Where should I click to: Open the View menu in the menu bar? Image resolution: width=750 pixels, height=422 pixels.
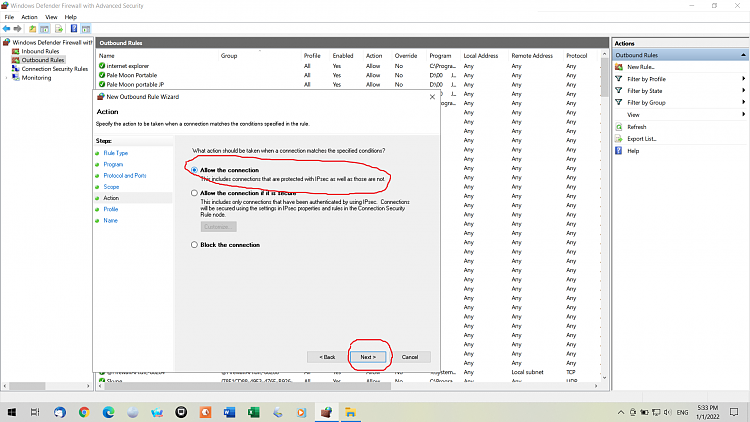(x=51, y=17)
